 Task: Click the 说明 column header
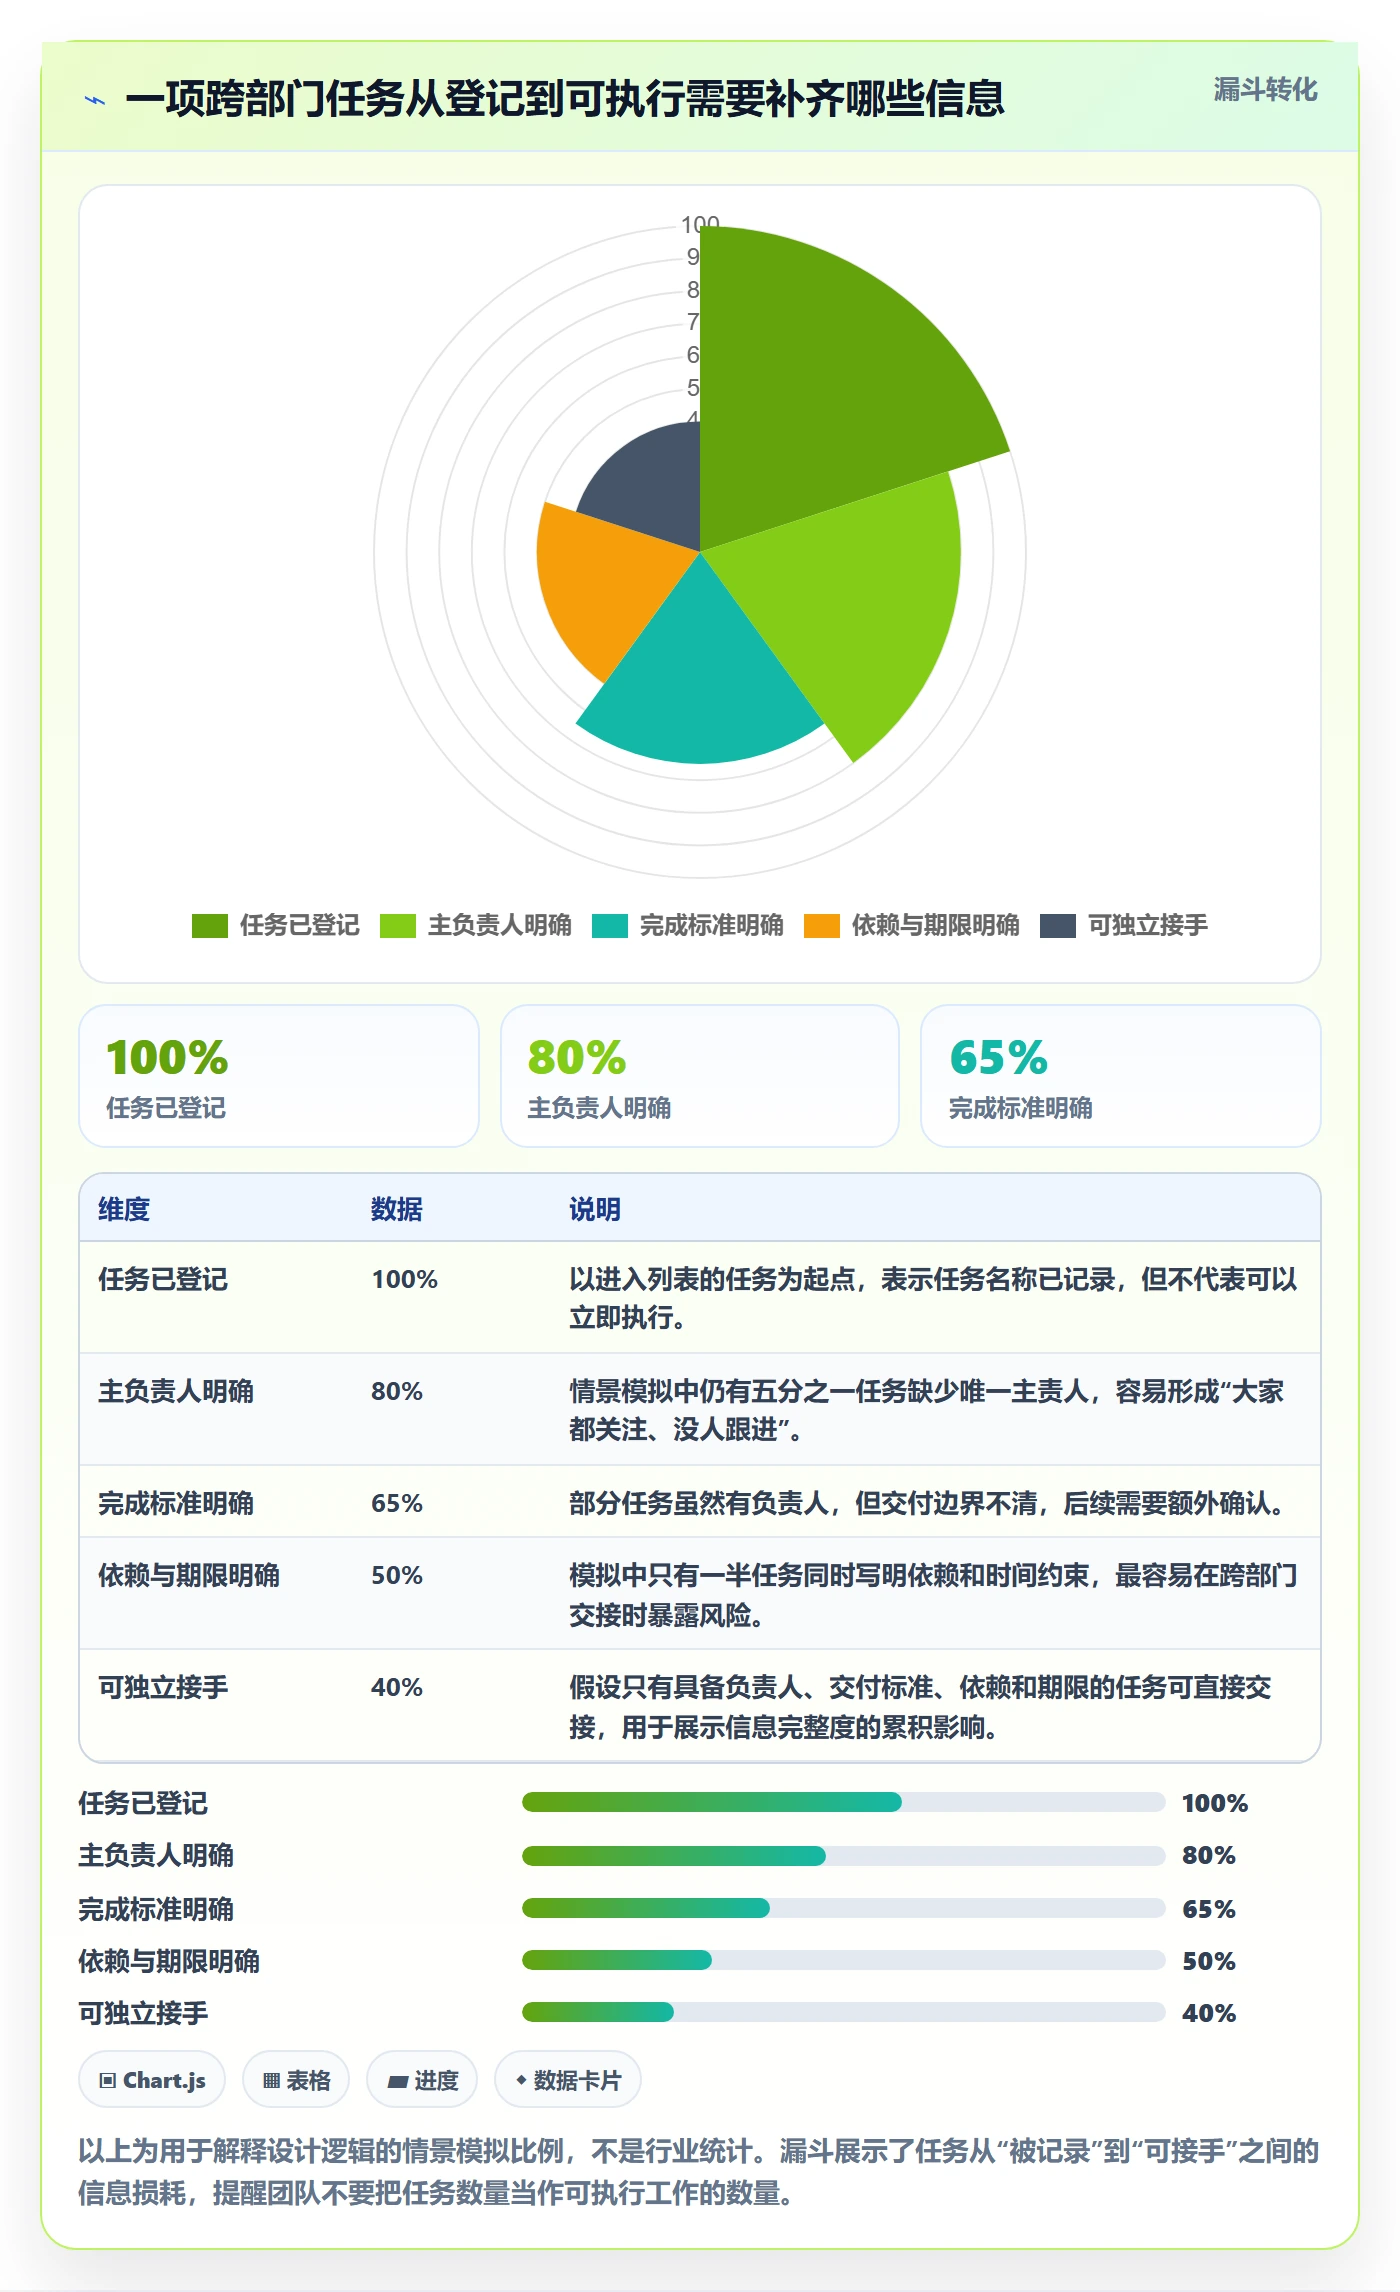click(x=595, y=1209)
